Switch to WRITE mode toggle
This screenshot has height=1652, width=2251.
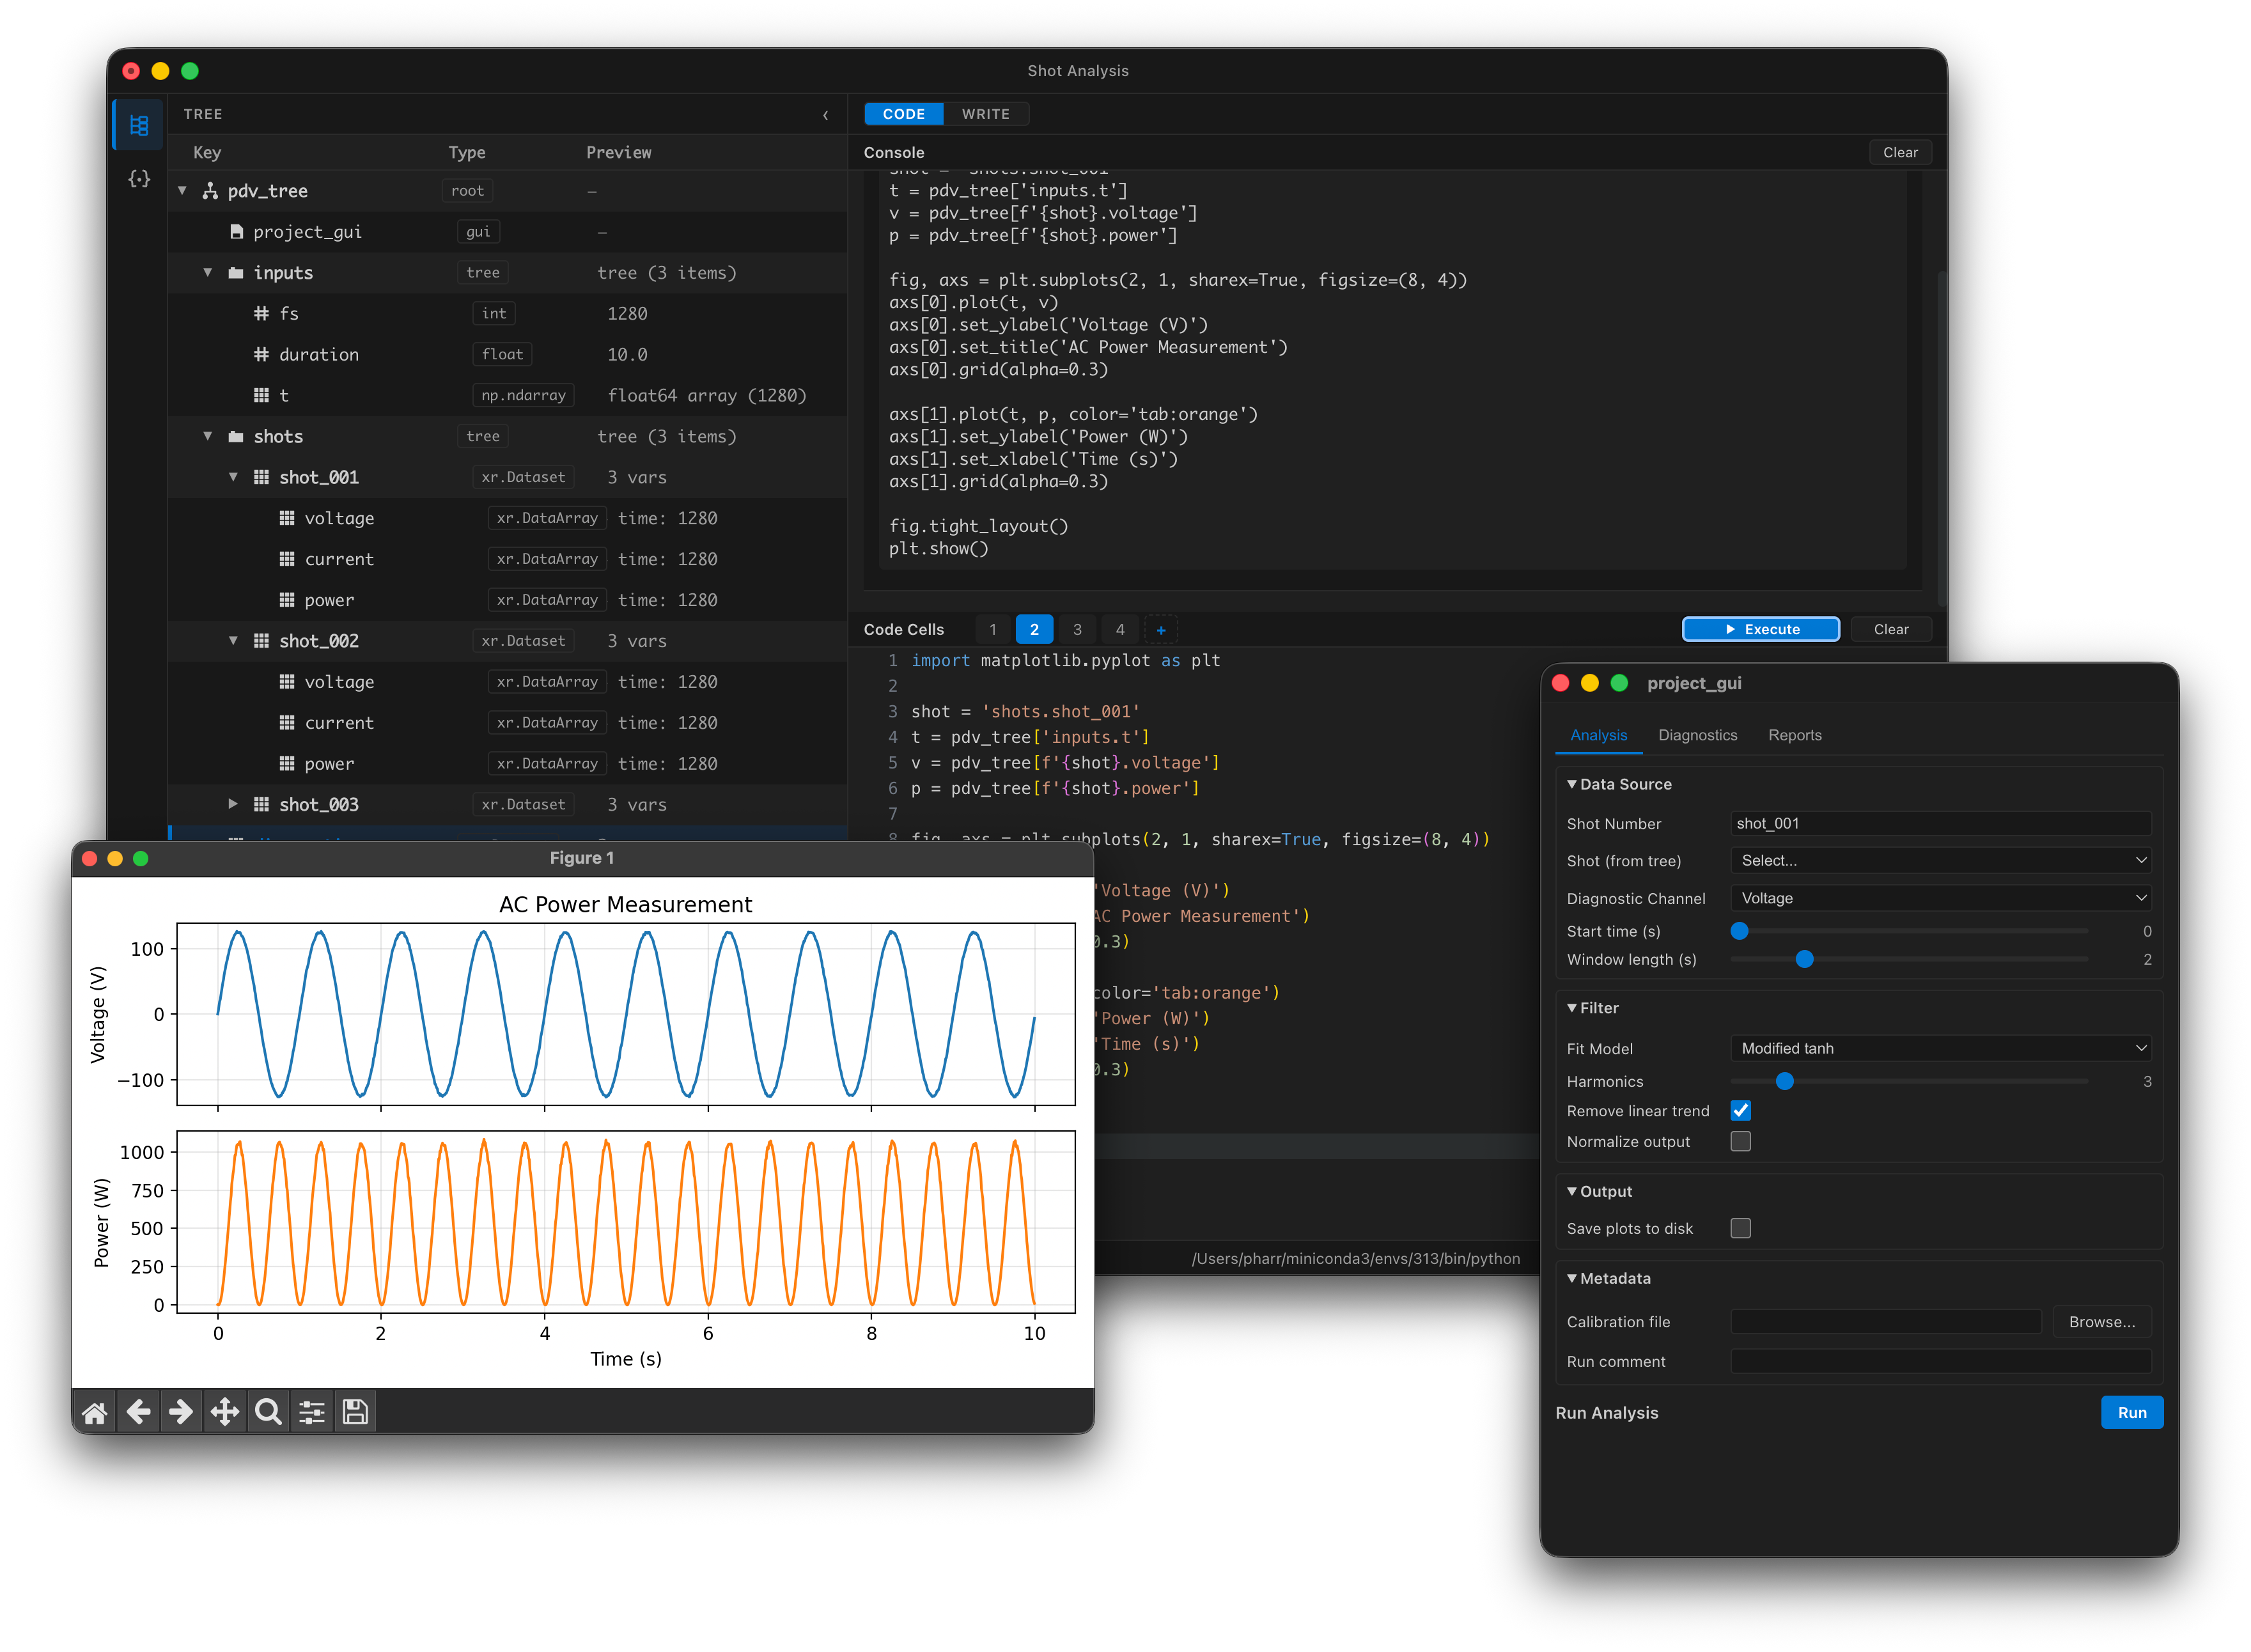986,114
